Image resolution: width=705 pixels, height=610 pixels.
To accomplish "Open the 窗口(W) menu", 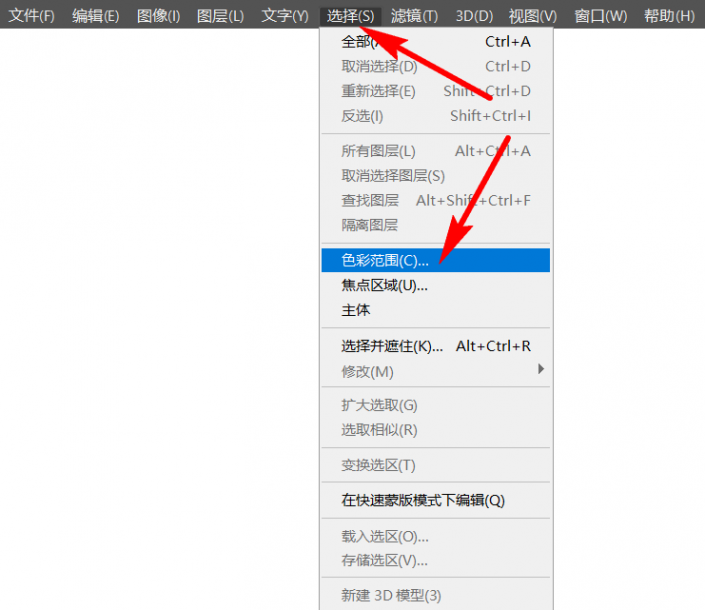I will point(600,16).
